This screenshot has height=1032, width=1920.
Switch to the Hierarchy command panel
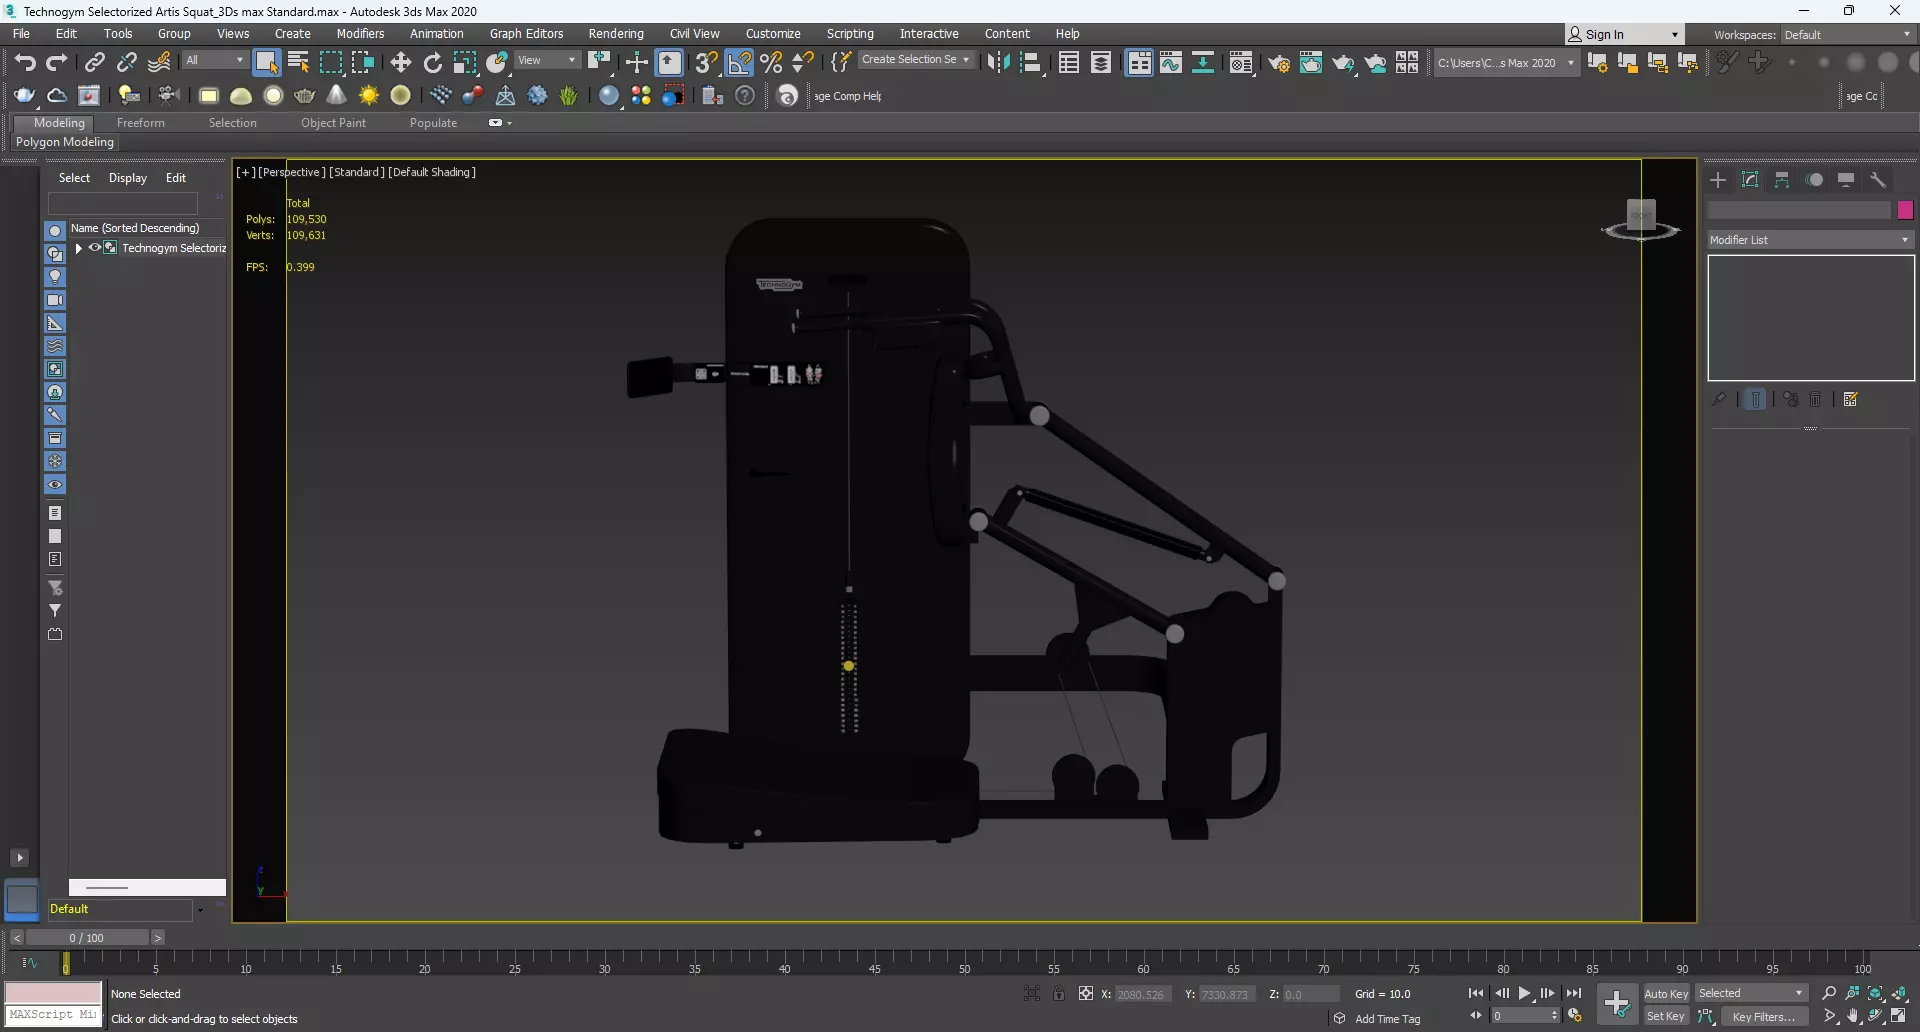(x=1782, y=180)
